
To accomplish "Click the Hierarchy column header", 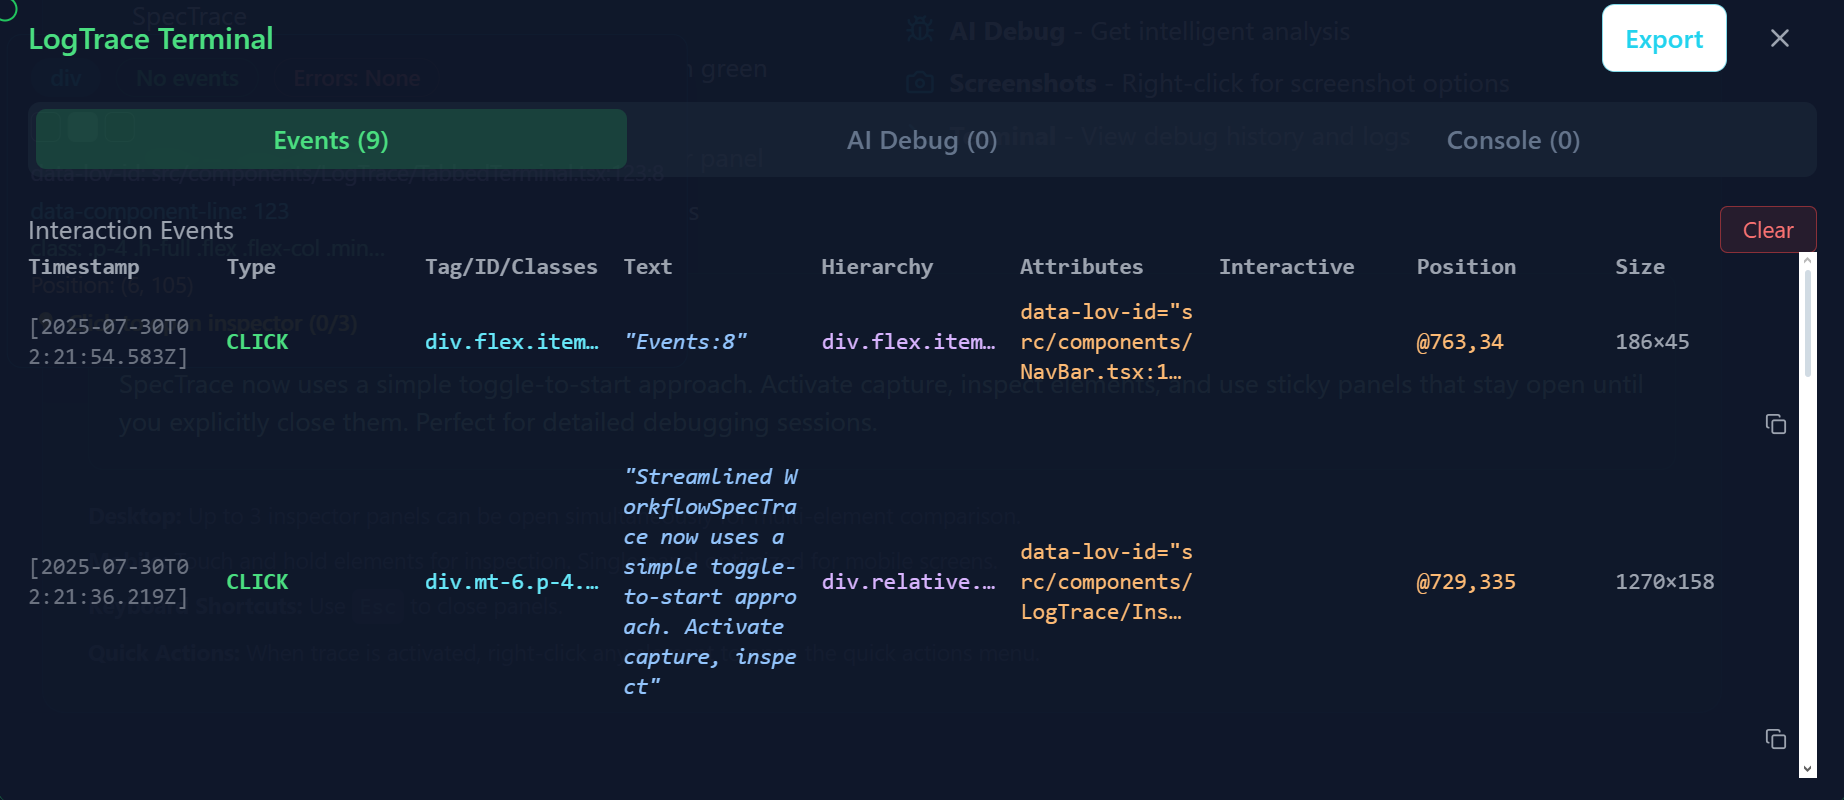I will (x=877, y=267).
